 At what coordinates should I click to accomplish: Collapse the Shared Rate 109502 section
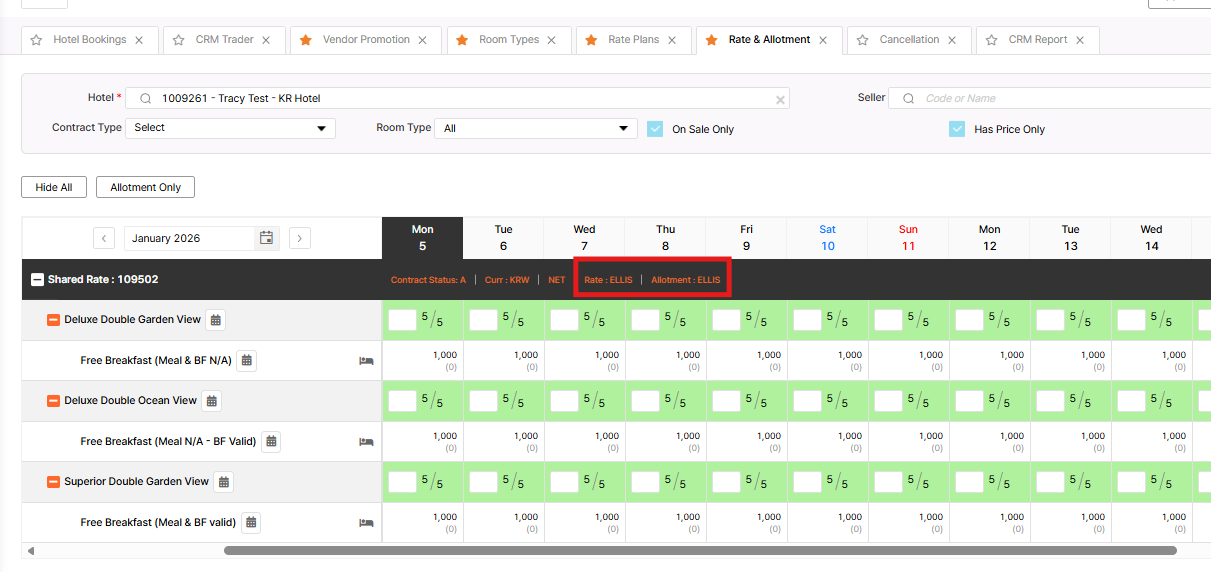pyautogui.click(x=37, y=280)
